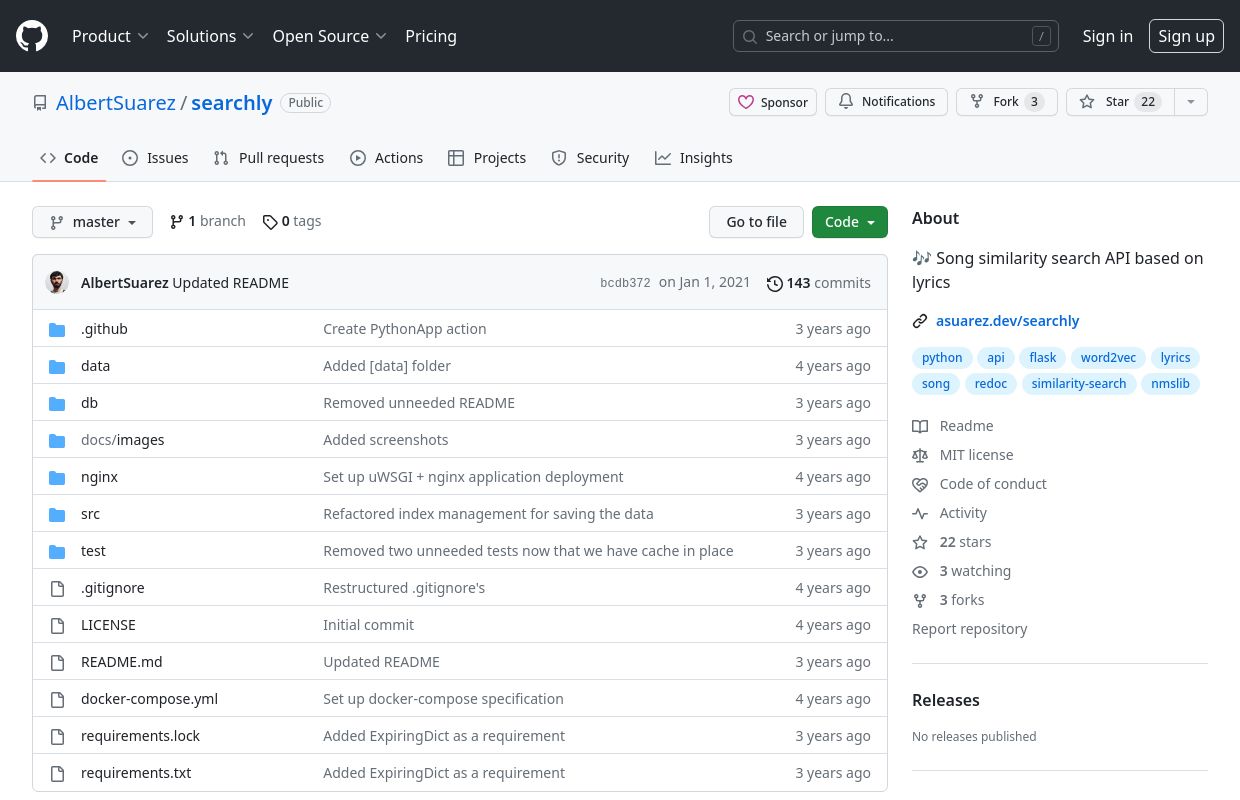
Task: Click the nginx folder icon
Action: [57, 477]
